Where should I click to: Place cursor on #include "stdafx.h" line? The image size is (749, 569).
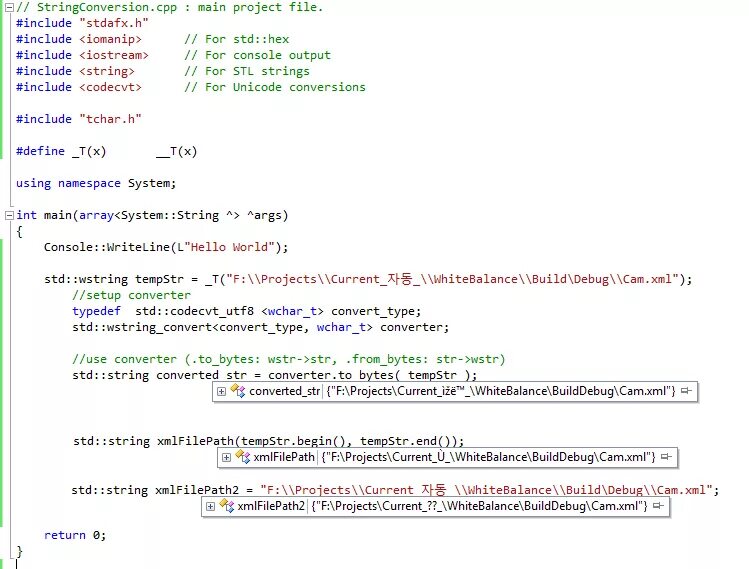click(82, 23)
